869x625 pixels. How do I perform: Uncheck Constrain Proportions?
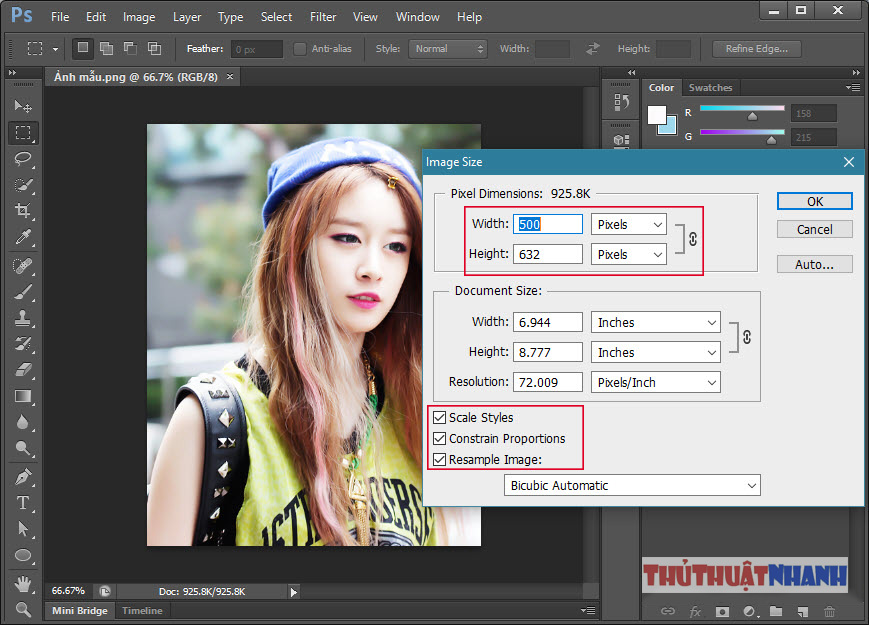coord(439,438)
